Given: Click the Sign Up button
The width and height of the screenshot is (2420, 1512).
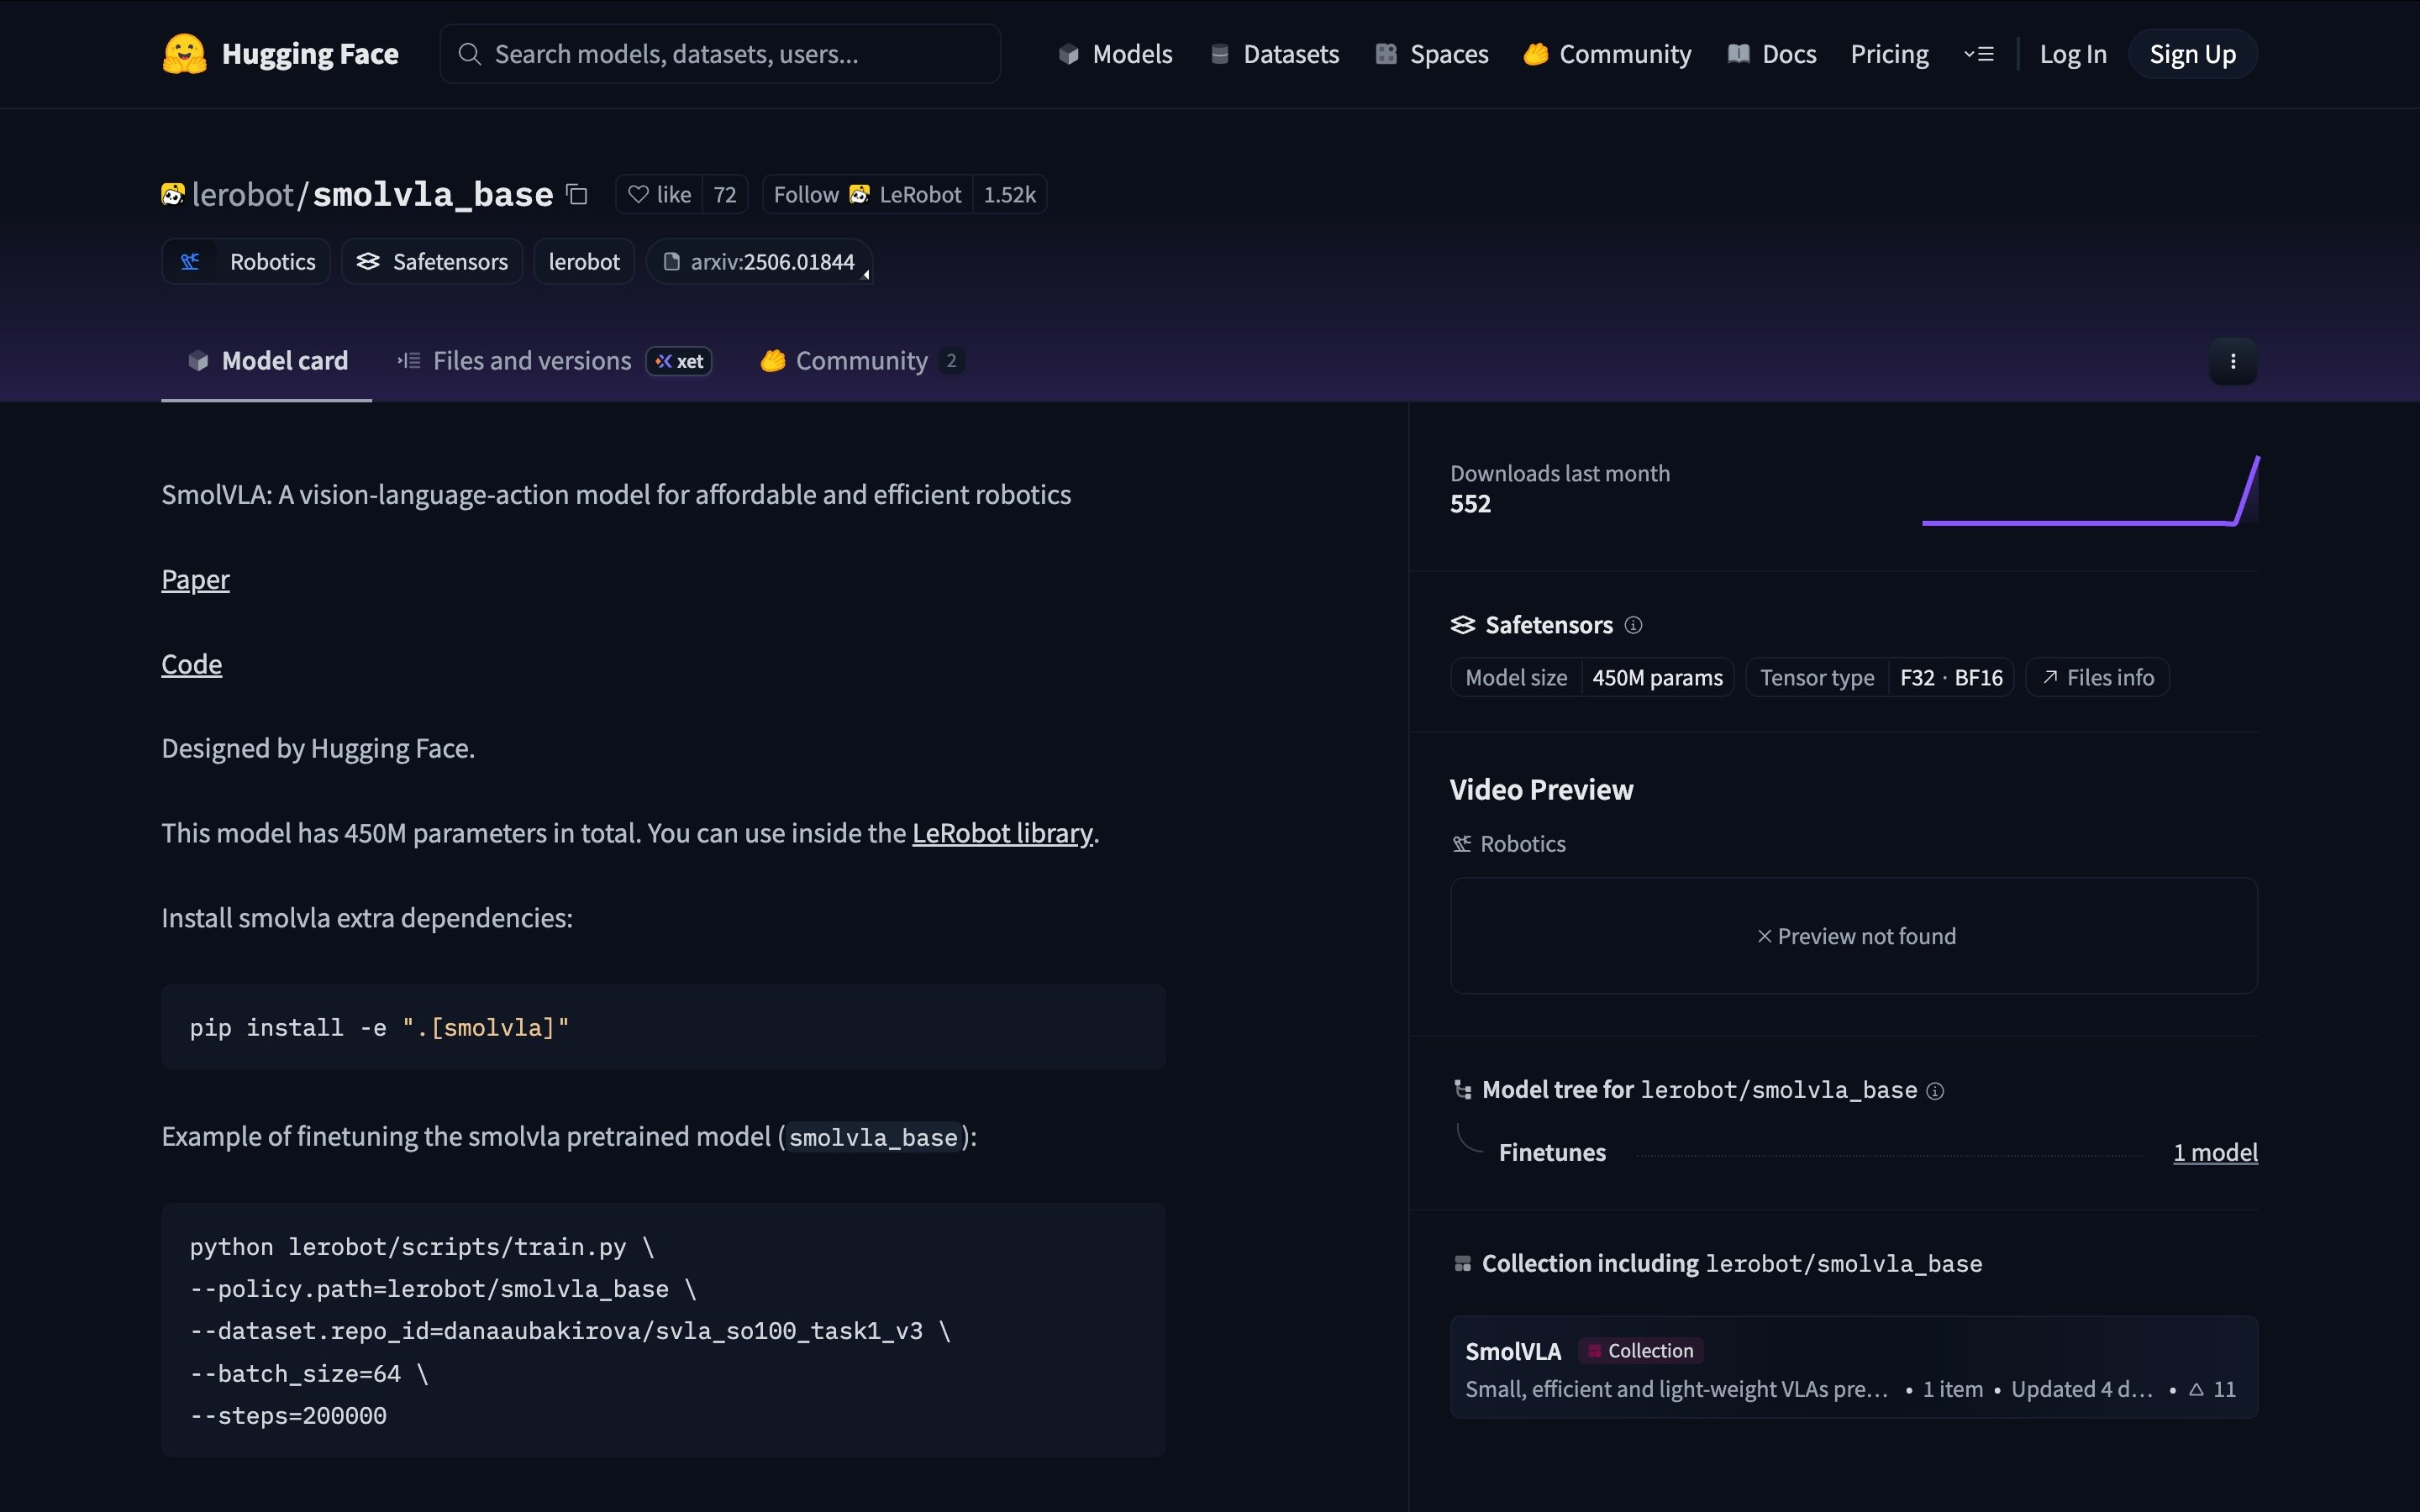Looking at the screenshot, I should coord(2192,54).
